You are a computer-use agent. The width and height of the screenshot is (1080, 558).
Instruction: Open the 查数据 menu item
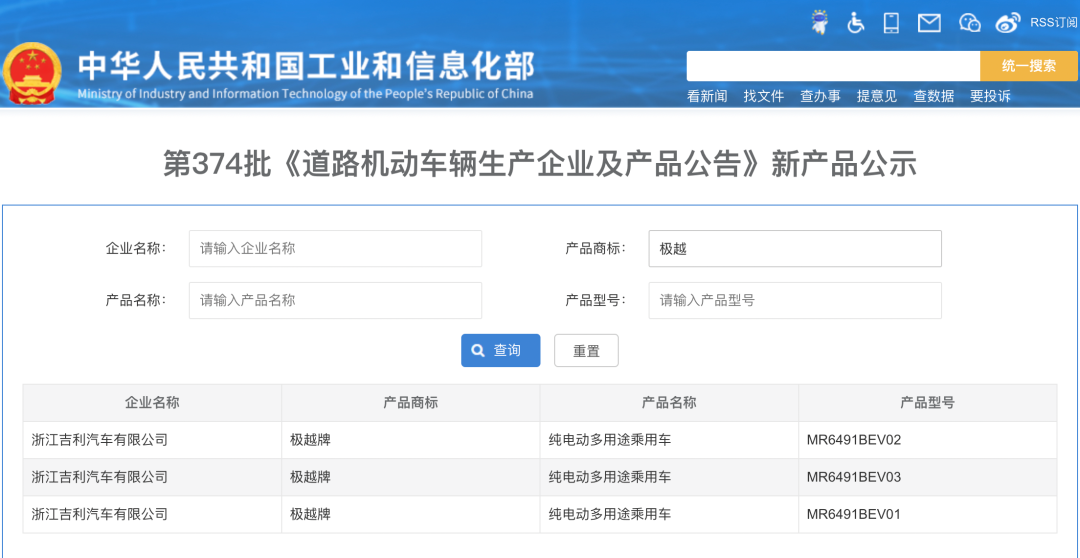tap(933, 96)
